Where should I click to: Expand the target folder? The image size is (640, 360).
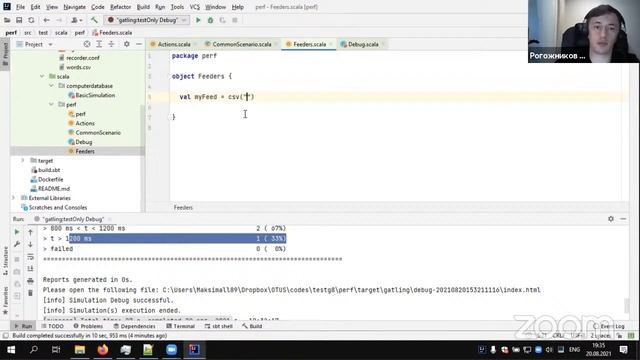coord(23,161)
